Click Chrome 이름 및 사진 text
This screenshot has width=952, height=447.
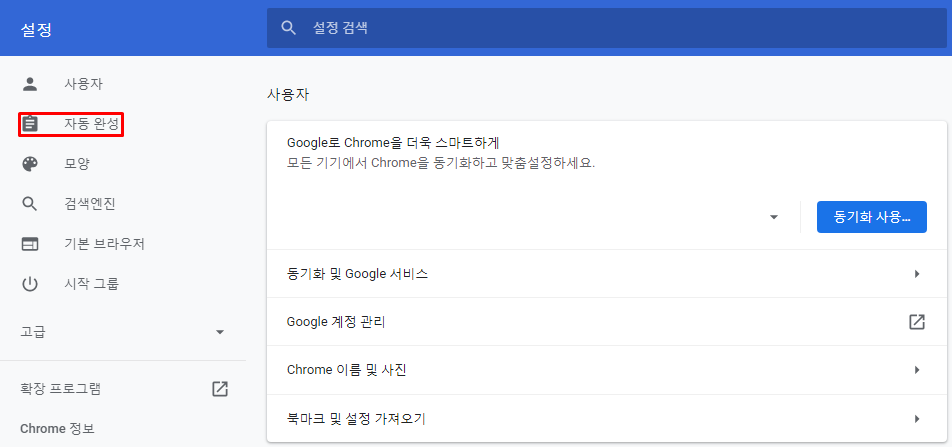point(346,370)
